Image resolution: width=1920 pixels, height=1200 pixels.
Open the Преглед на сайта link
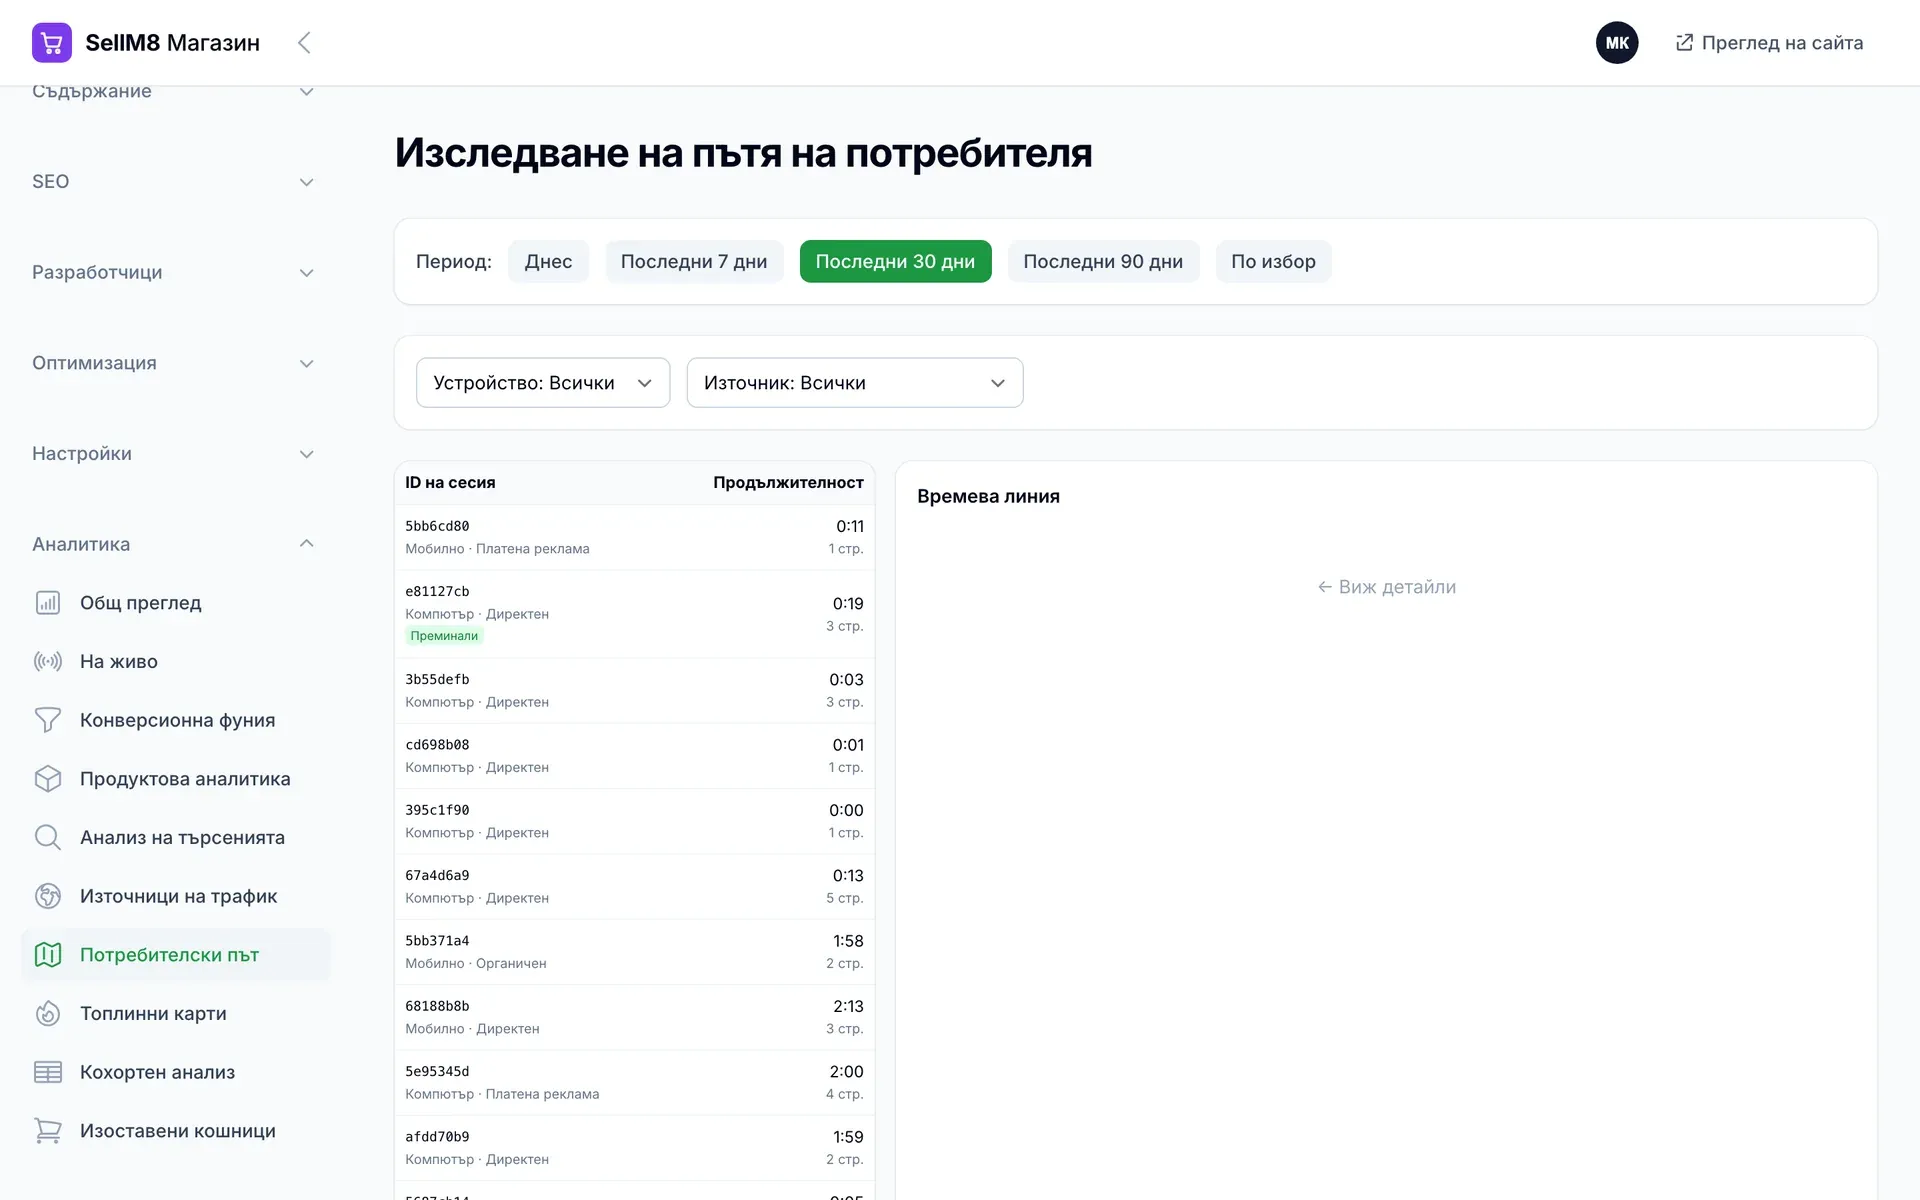1769,43
